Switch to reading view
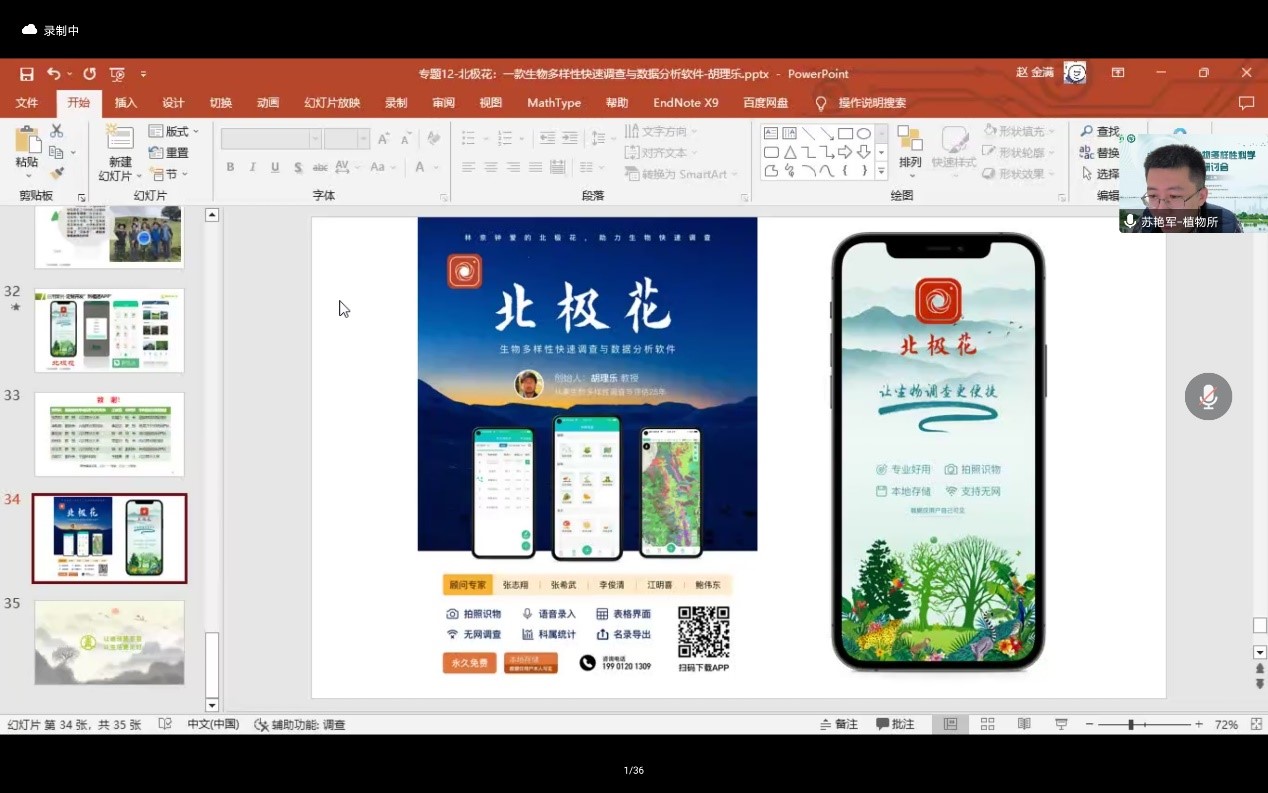The image size is (1268, 793). point(1024,724)
